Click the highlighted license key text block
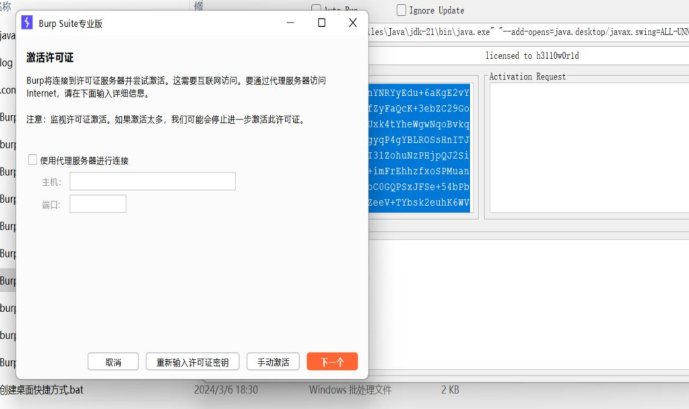689x409 pixels. pos(419,148)
